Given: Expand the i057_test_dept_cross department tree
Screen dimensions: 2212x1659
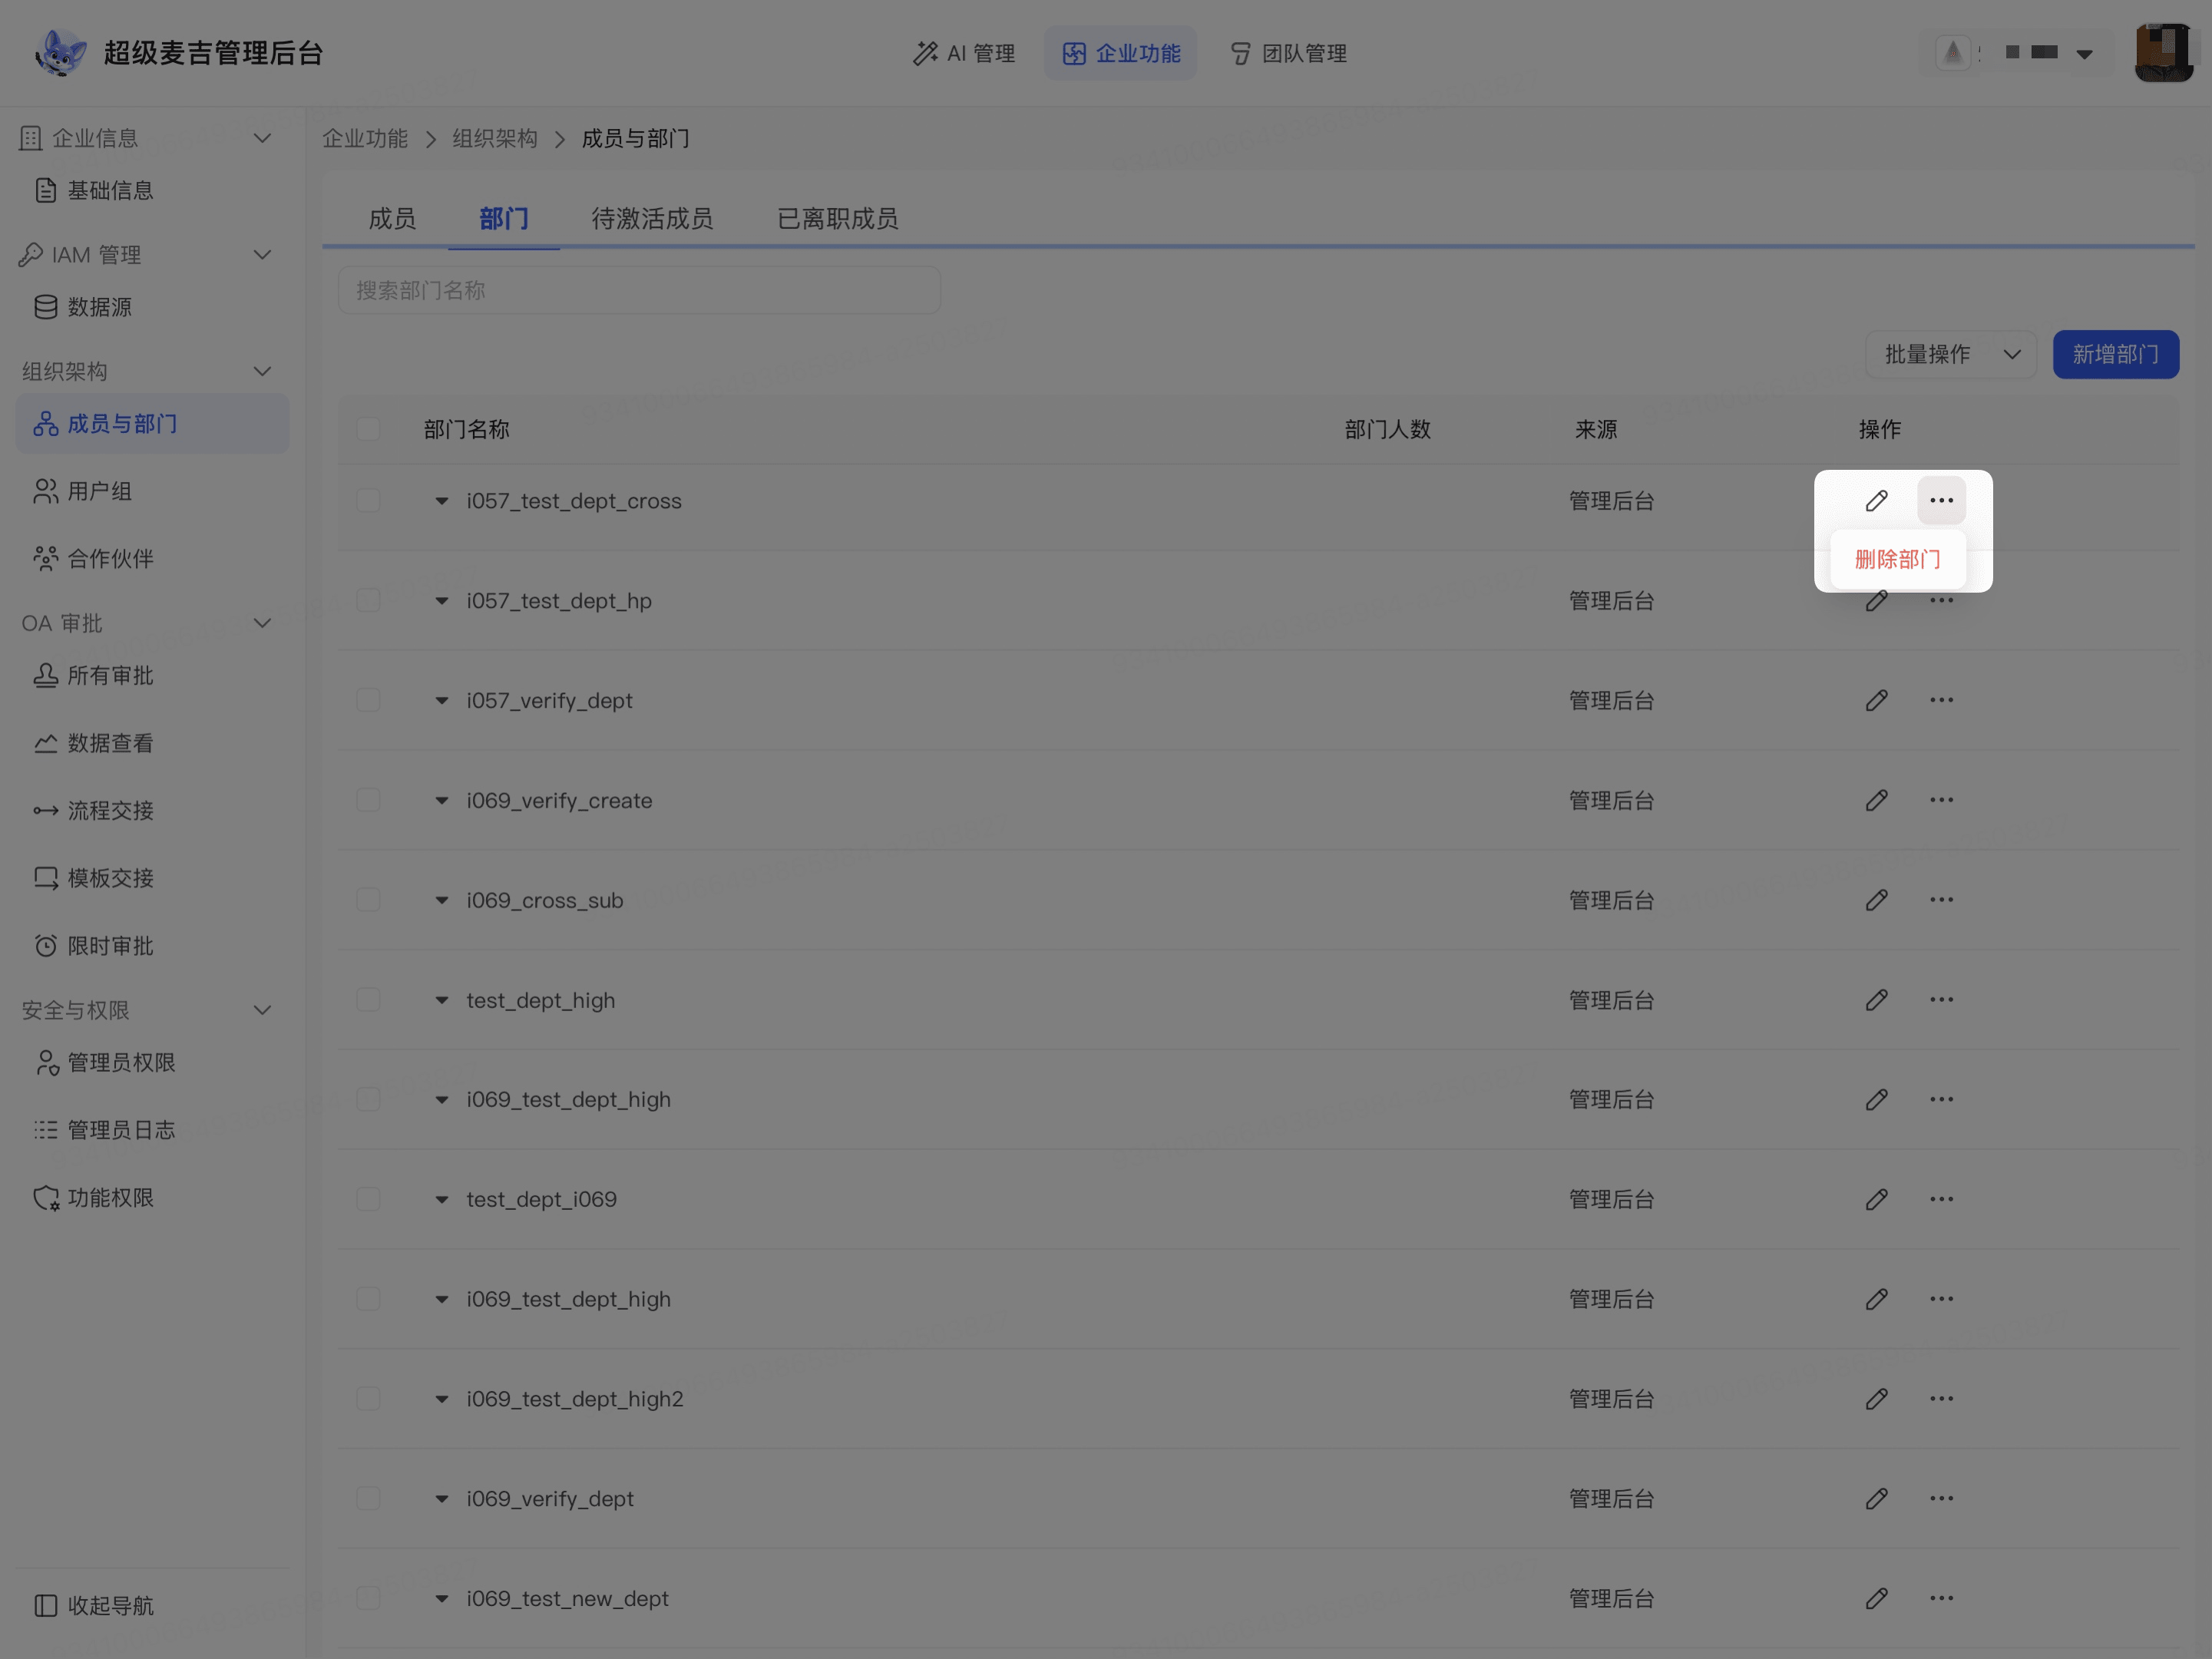Looking at the screenshot, I should [441, 501].
